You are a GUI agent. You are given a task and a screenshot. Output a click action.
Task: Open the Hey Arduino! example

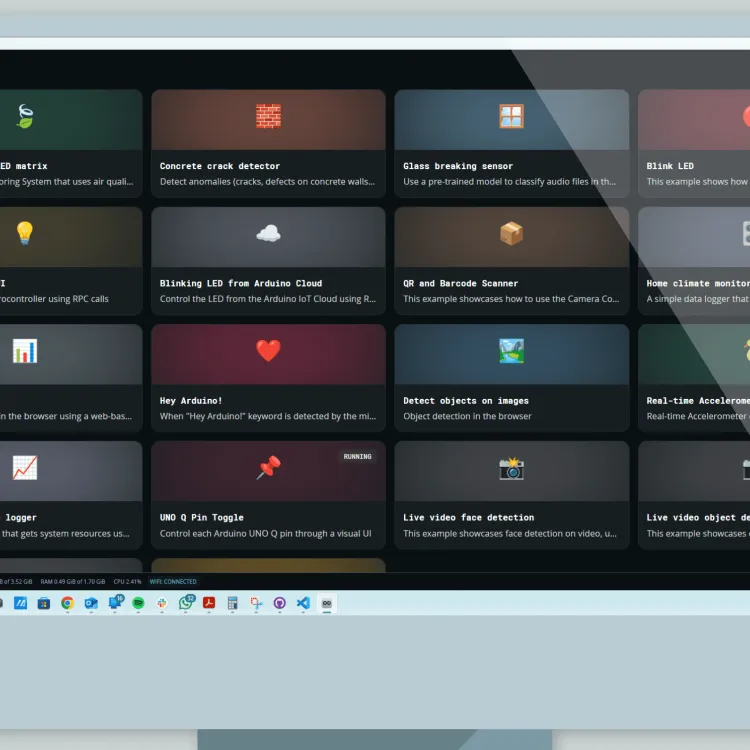[x=268, y=378]
